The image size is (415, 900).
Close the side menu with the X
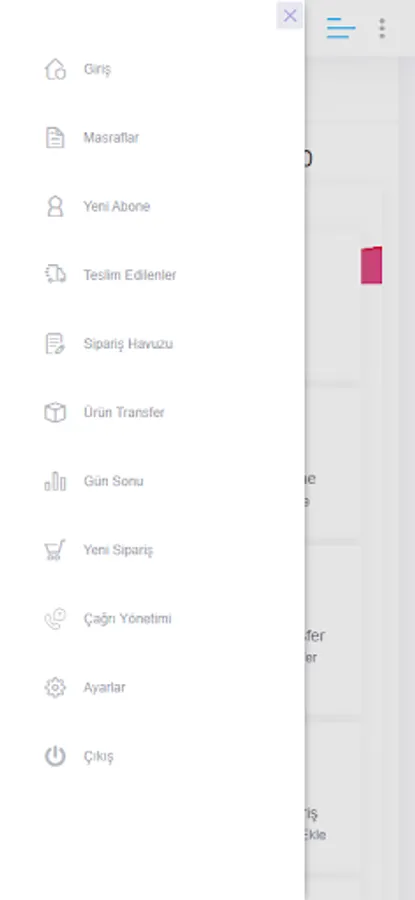[x=290, y=15]
